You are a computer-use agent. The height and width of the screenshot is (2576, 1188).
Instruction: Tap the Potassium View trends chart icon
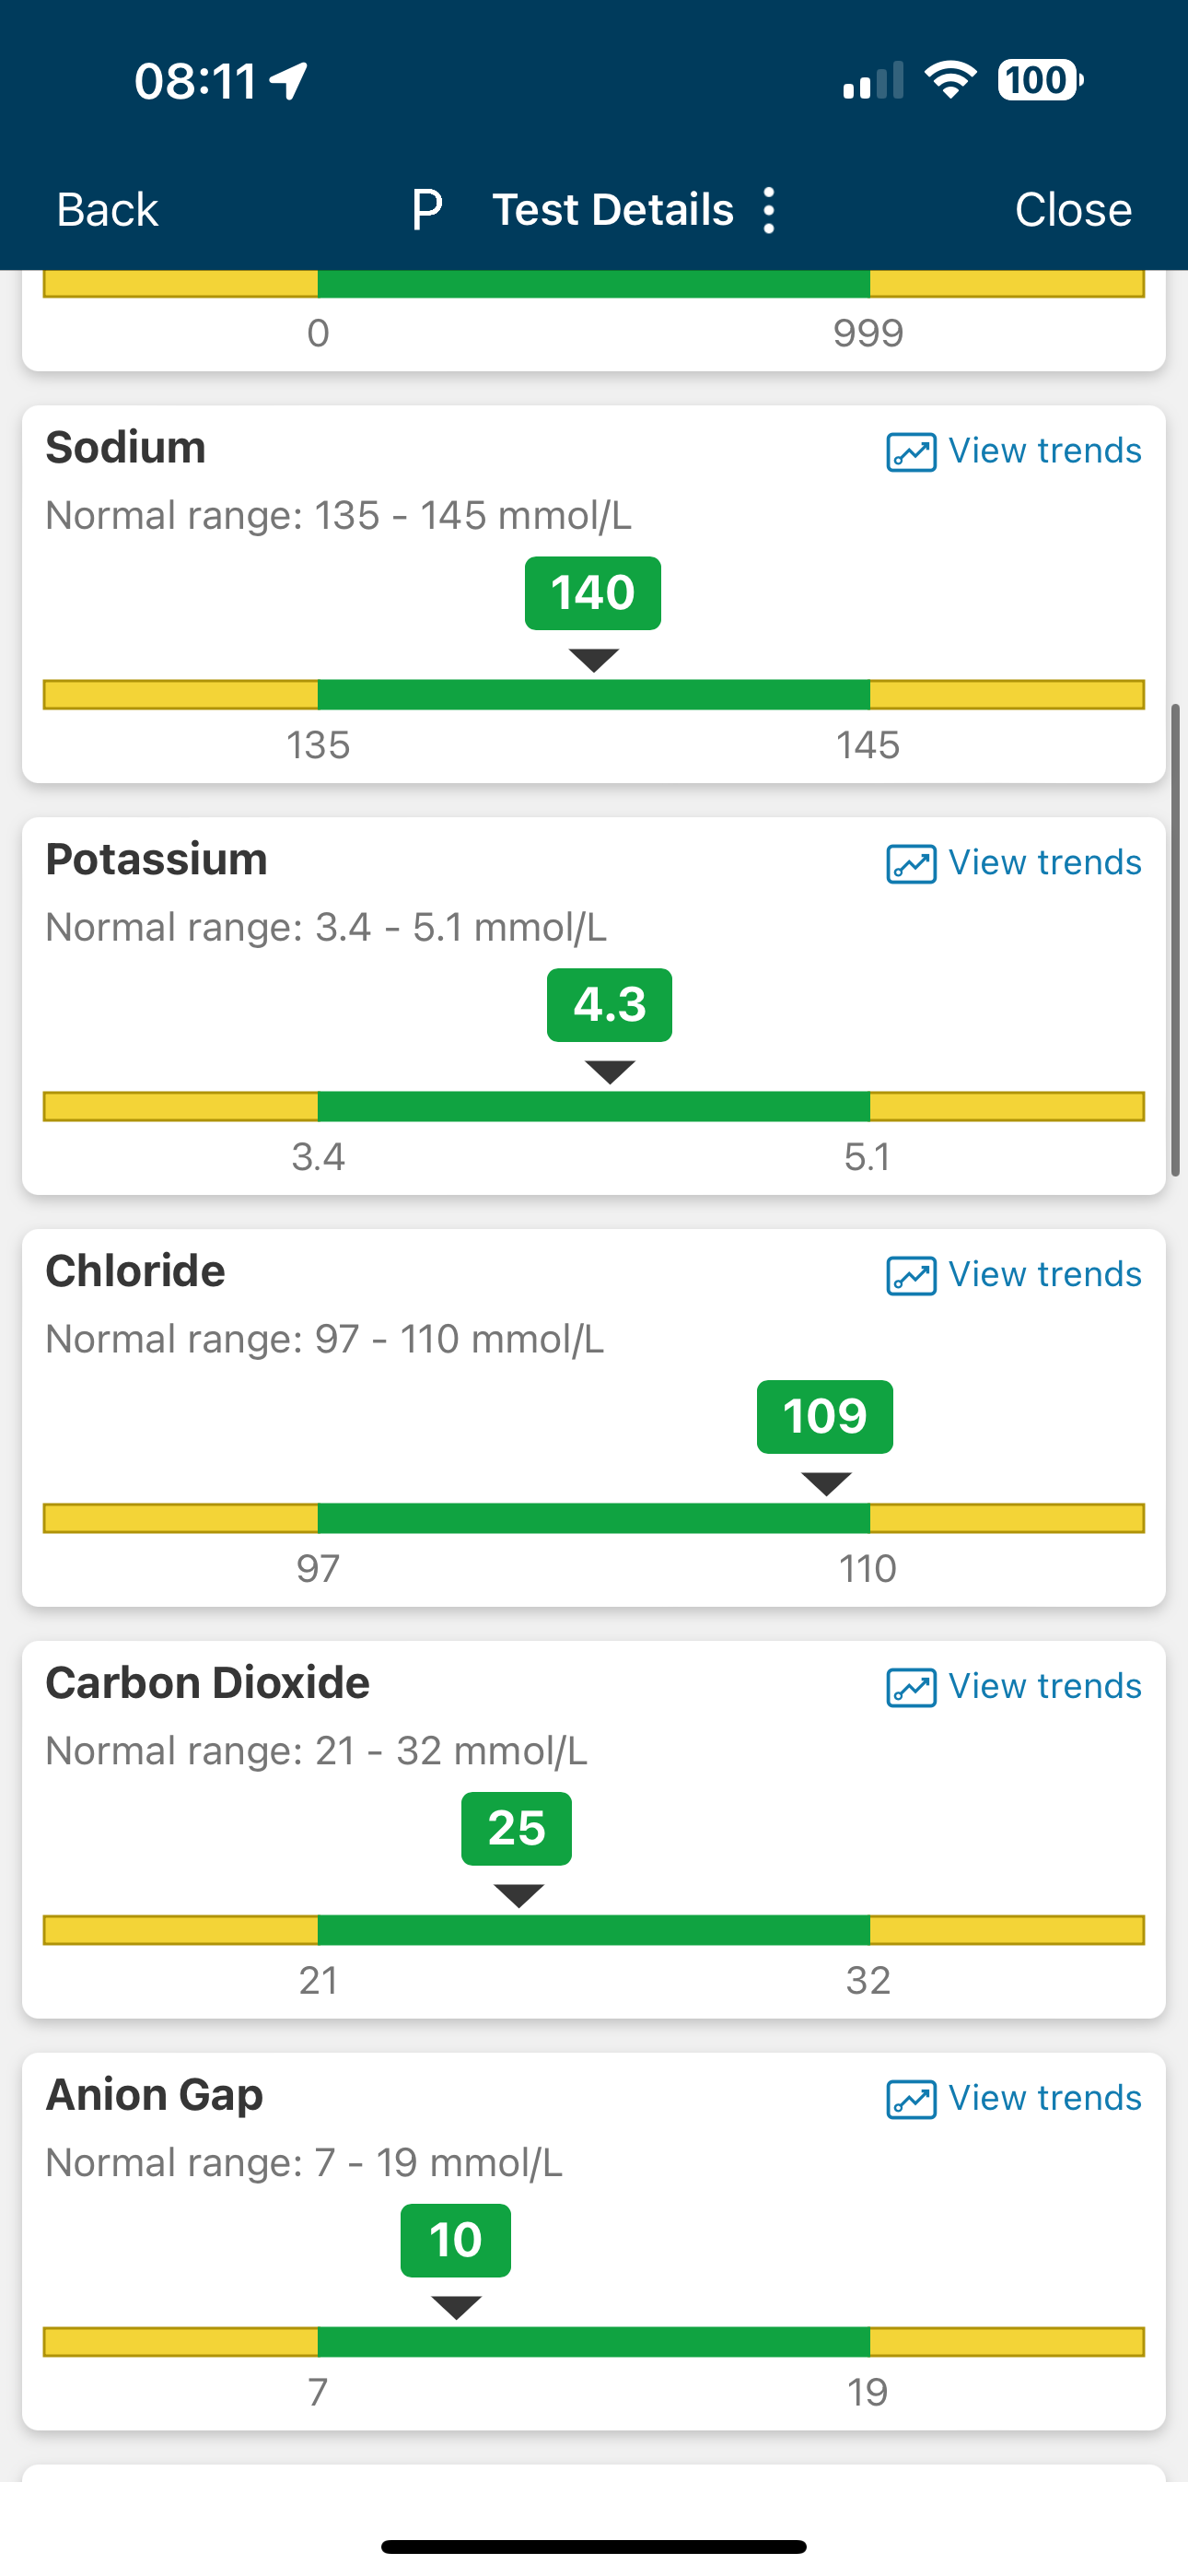click(x=911, y=864)
